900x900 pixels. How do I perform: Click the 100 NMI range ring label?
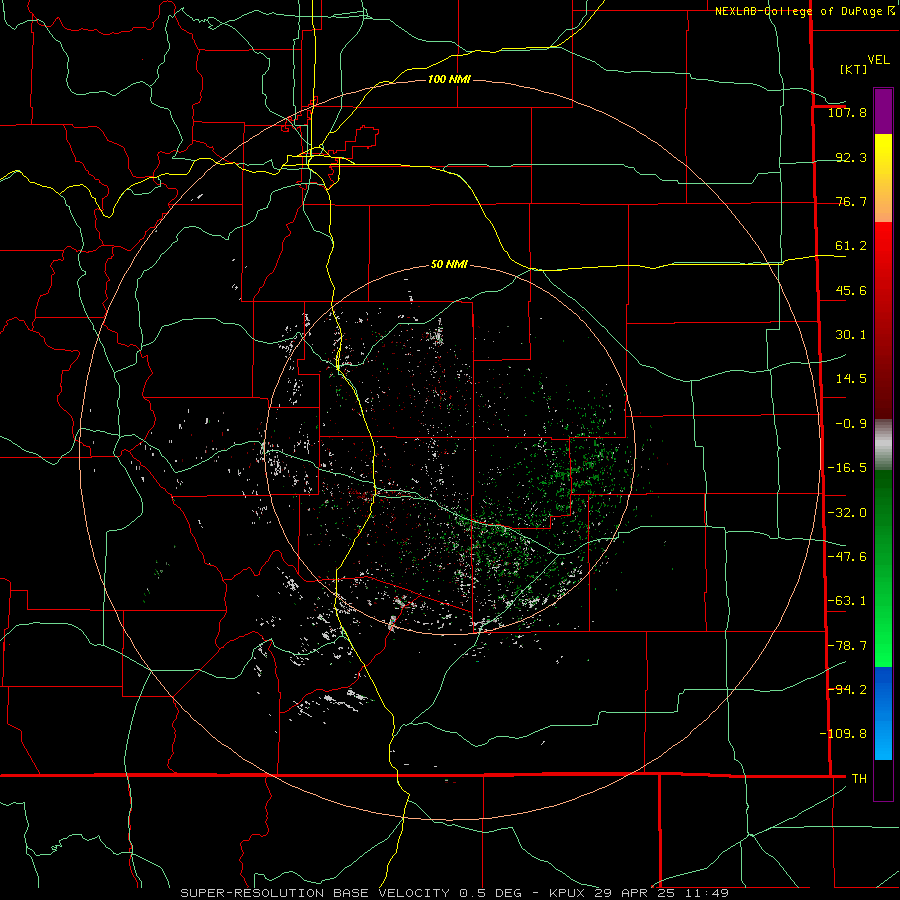[449, 79]
